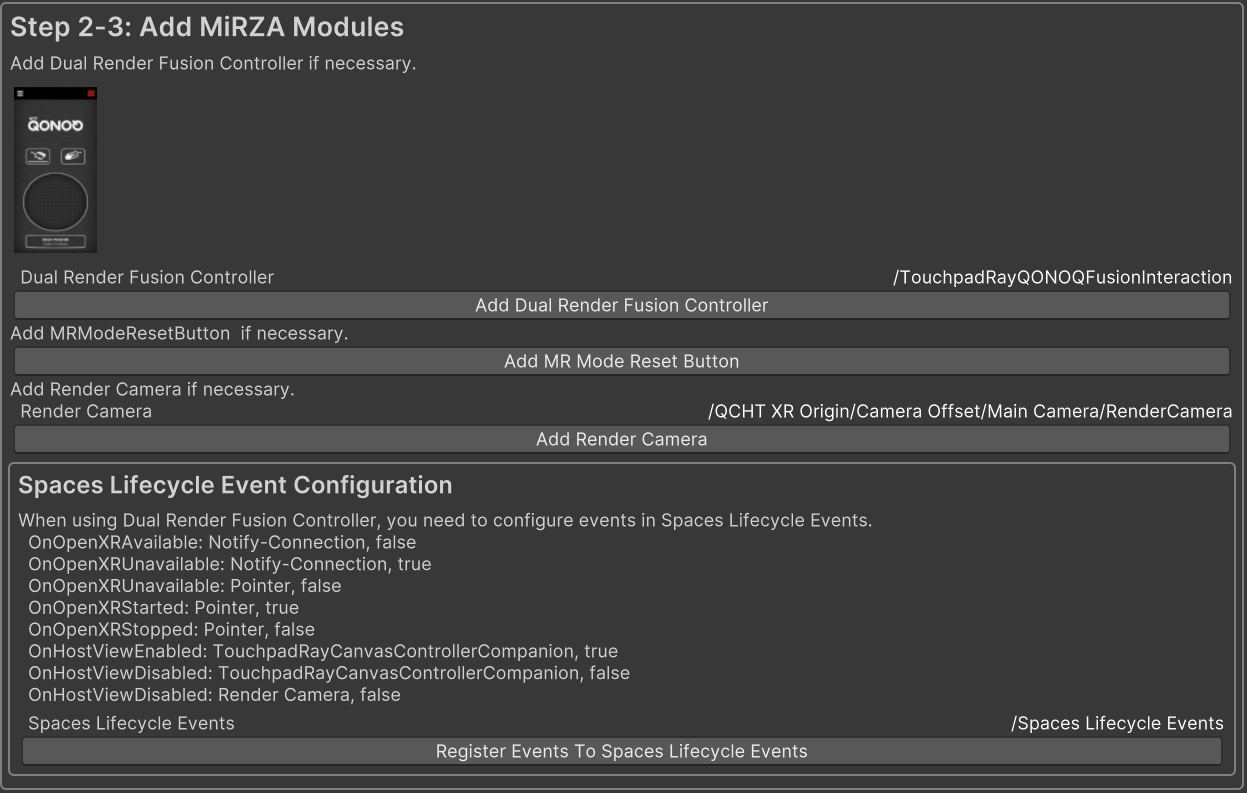The image size is (1247, 793).
Task: Click Add Dual Render Fusion Controller
Action: pos(620,305)
